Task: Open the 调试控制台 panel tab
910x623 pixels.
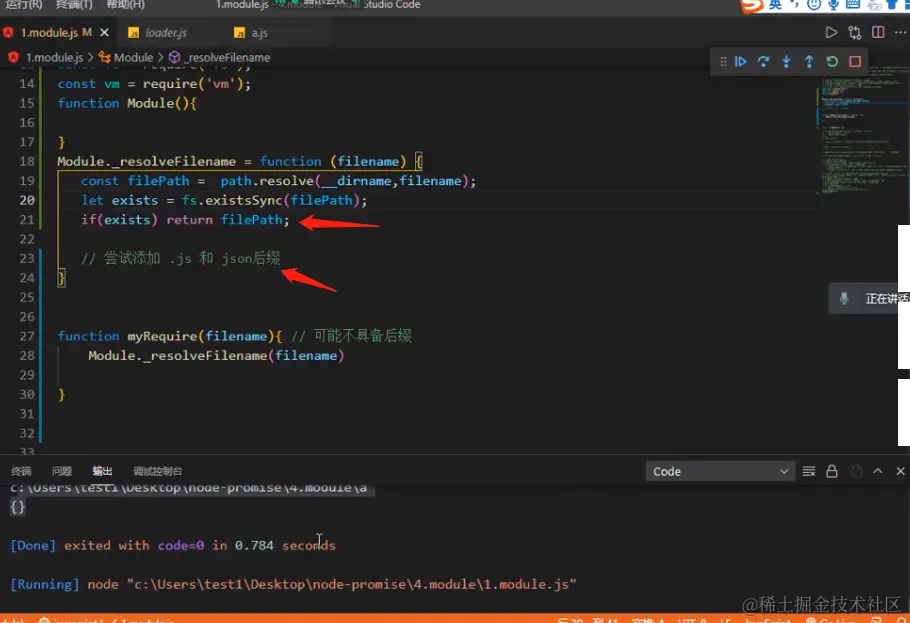Action: coord(157,471)
